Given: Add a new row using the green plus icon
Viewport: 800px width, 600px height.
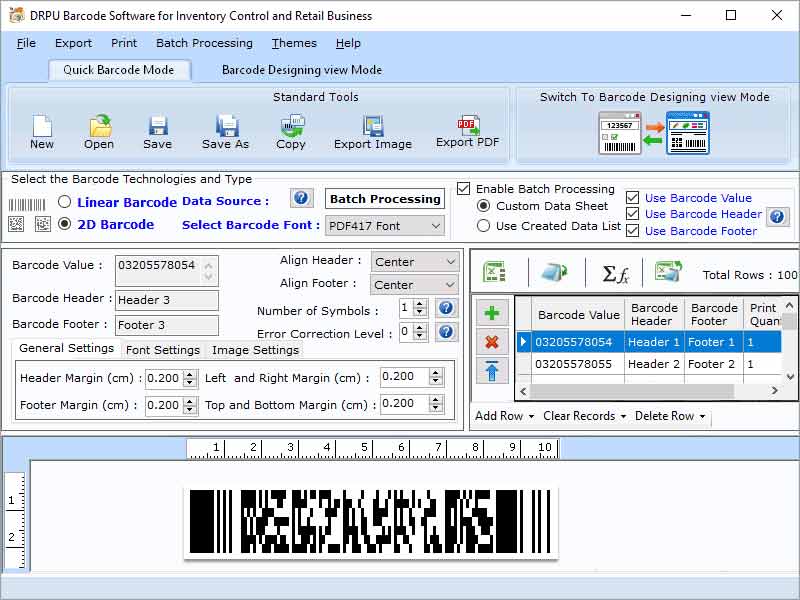Looking at the screenshot, I should 491,311.
